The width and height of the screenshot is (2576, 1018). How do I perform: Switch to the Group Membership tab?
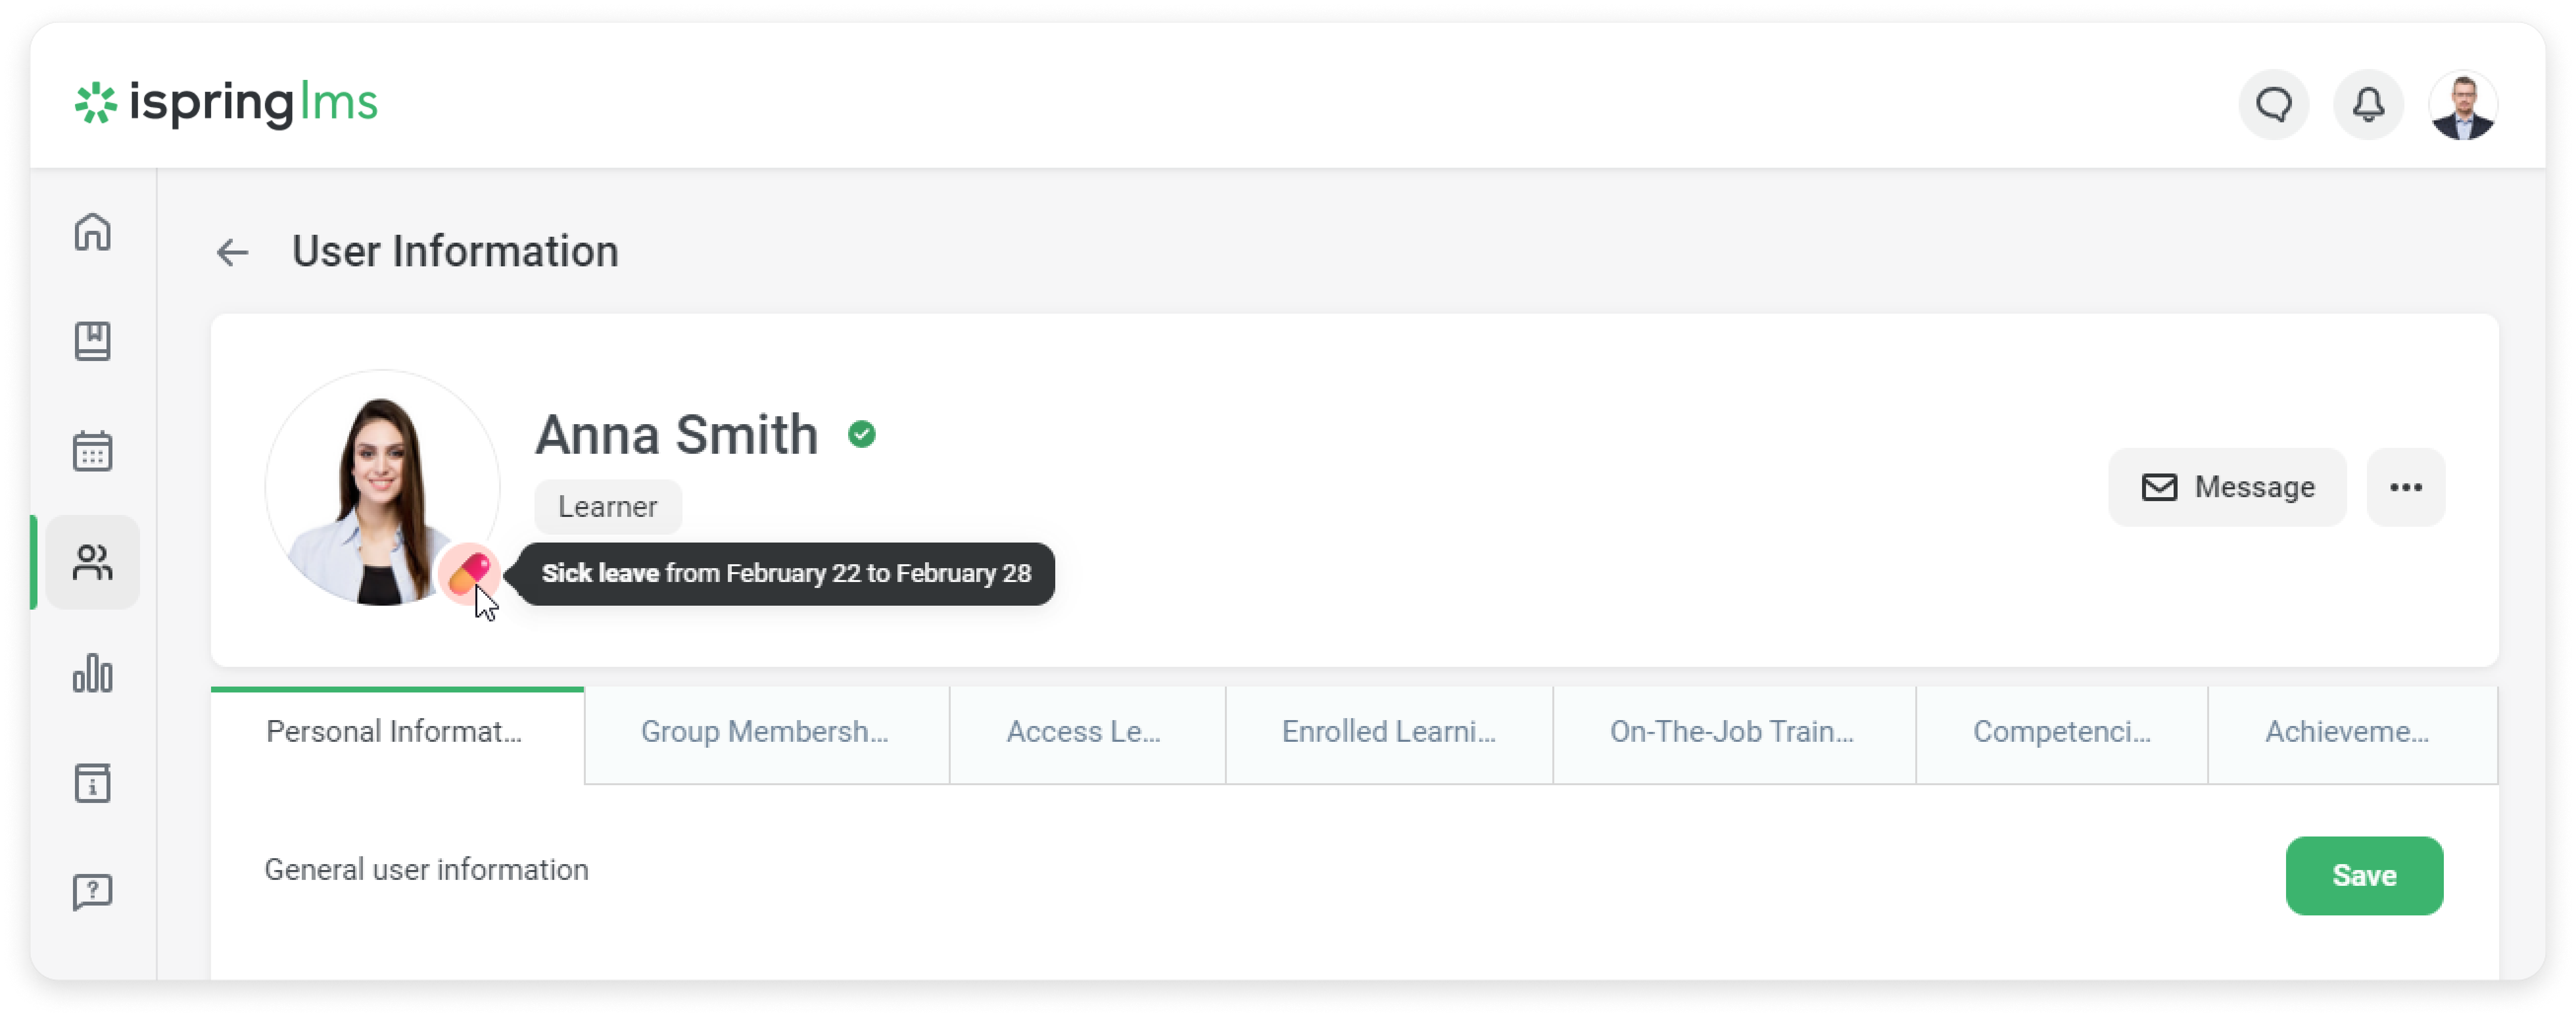tap(765, 732)
